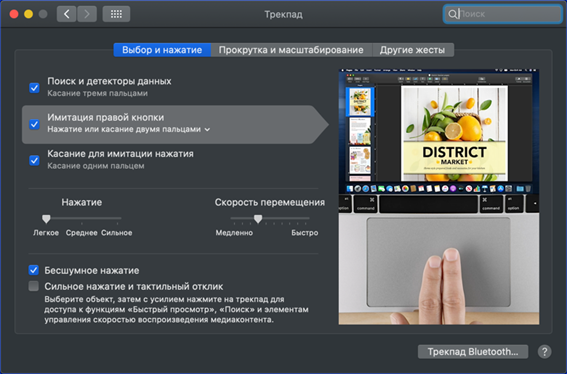567x374 pixels.
Task: Select the Выбор и нажатие tab
Action: (162, 50)
